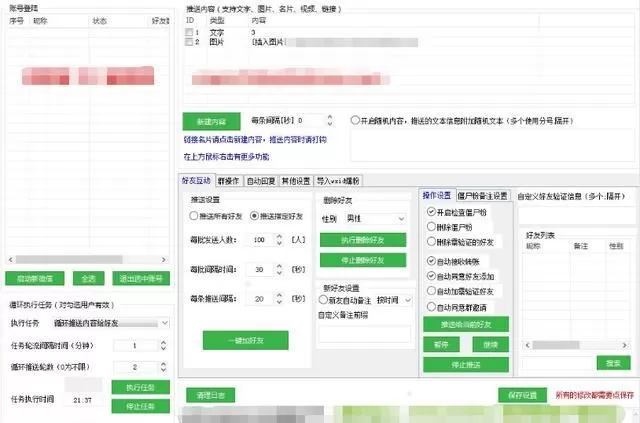
Task: Click the account list horizontal scrollbar
Action: 69,260
